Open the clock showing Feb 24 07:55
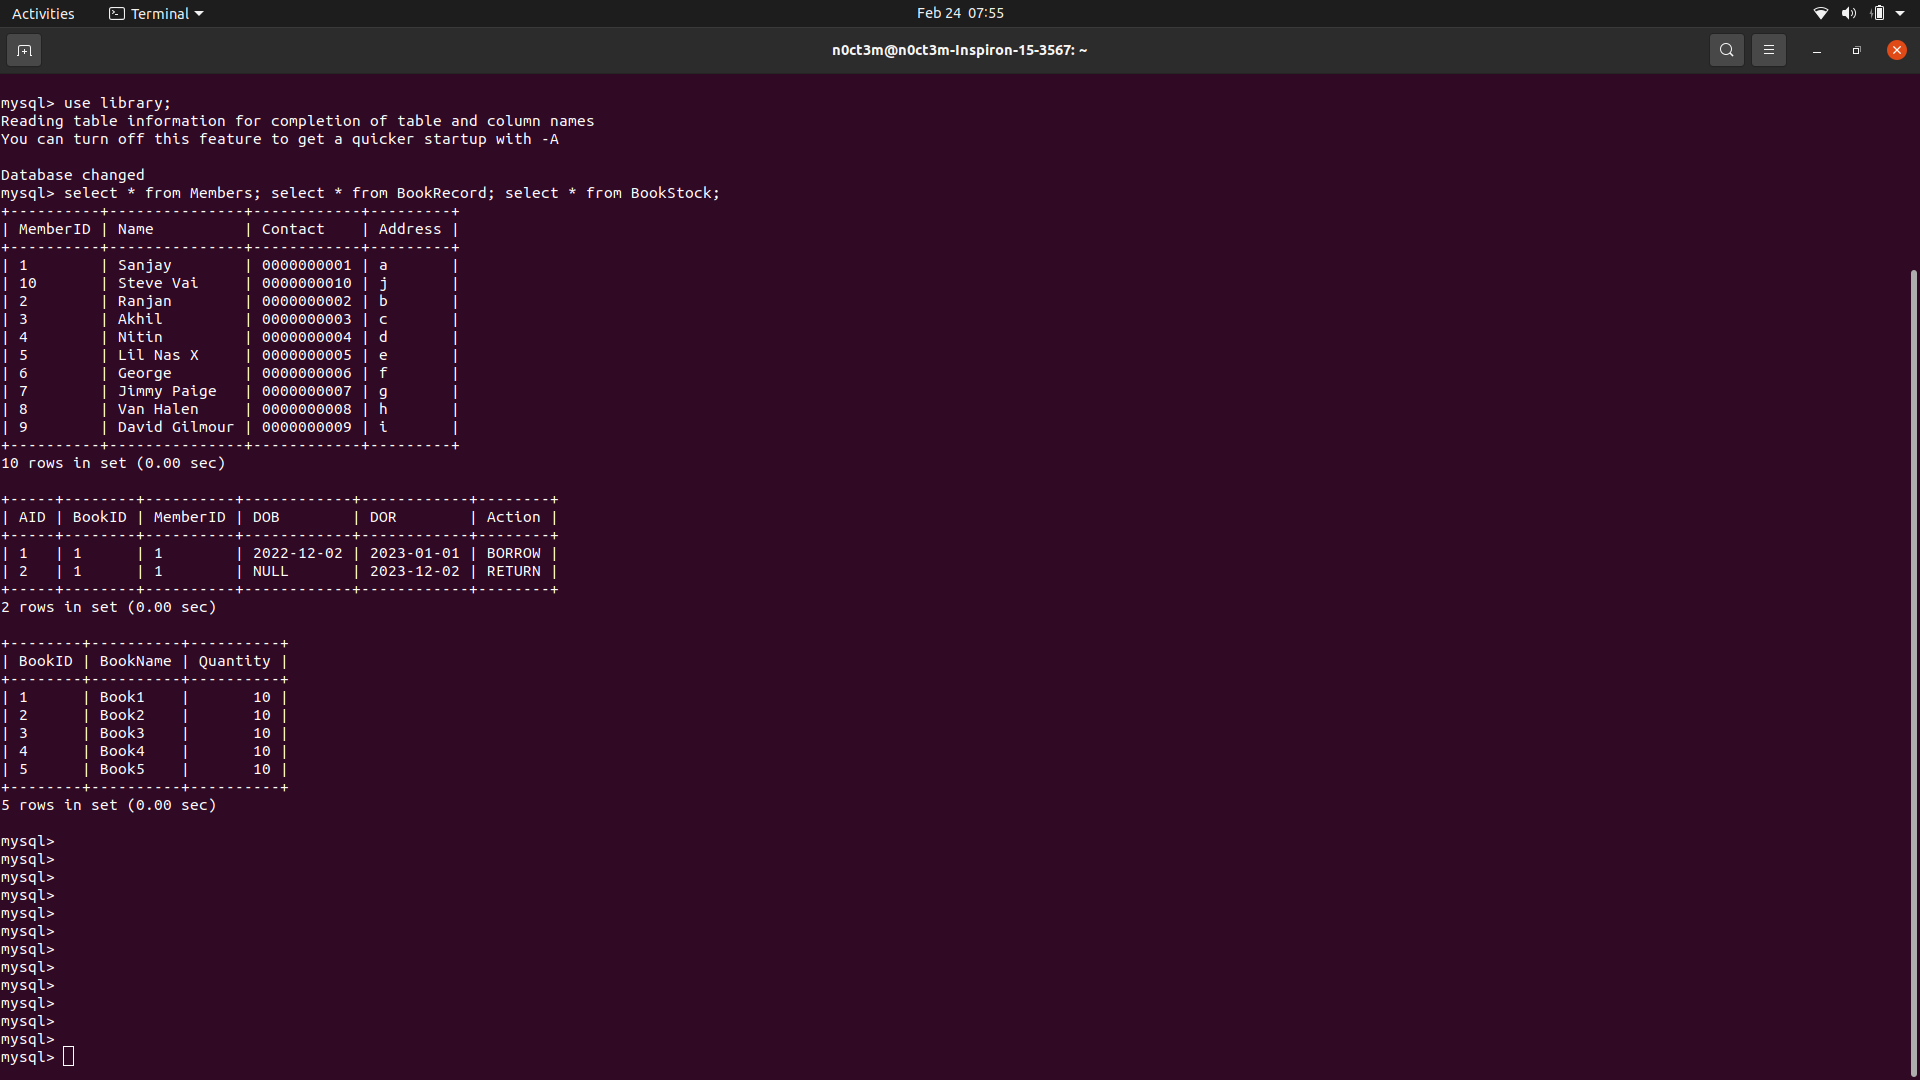The image size is (1920, 1080). click(x=960, y=13)
